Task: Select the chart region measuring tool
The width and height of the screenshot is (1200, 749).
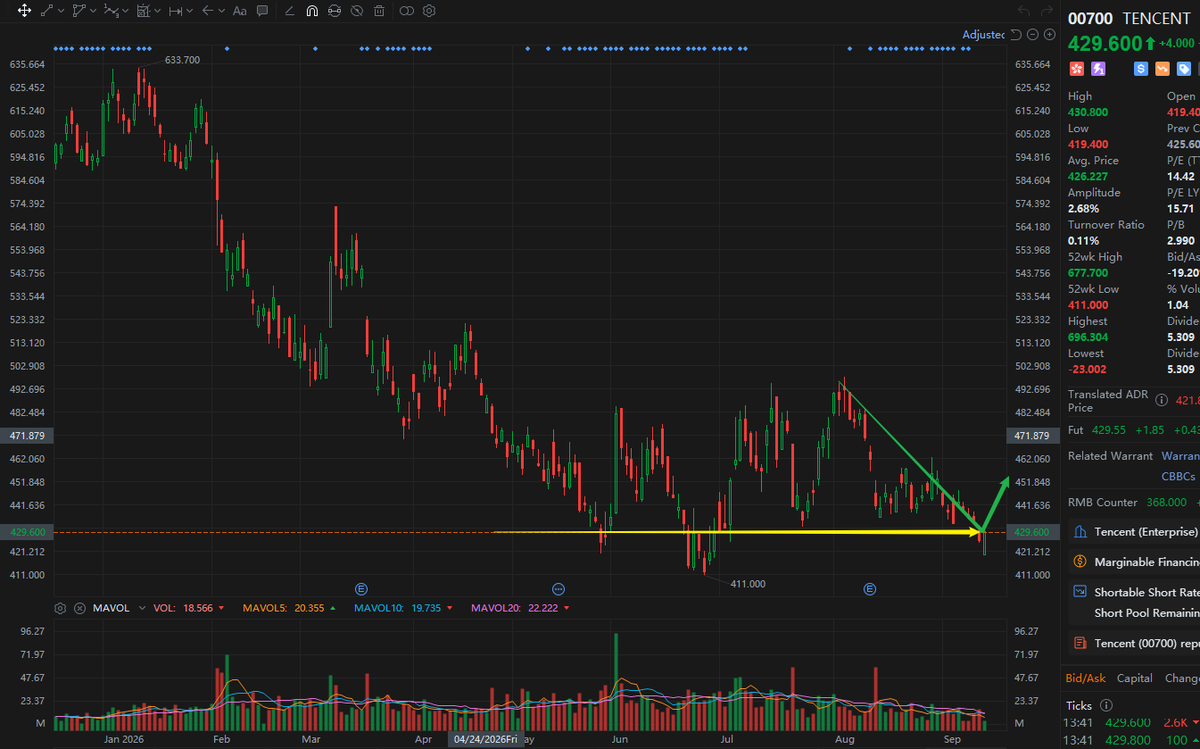Action: [x=143, y=12]
